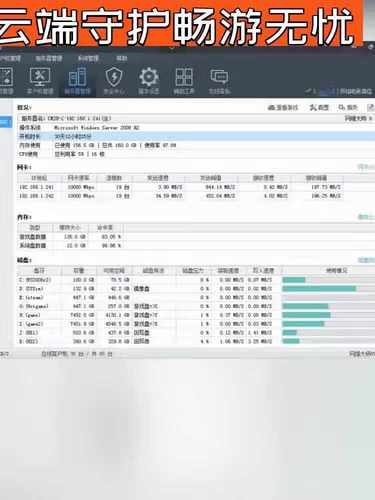Click the magnifier search icon button
The height and width of the screenshot is (500, 375).
tap(348, 107)
